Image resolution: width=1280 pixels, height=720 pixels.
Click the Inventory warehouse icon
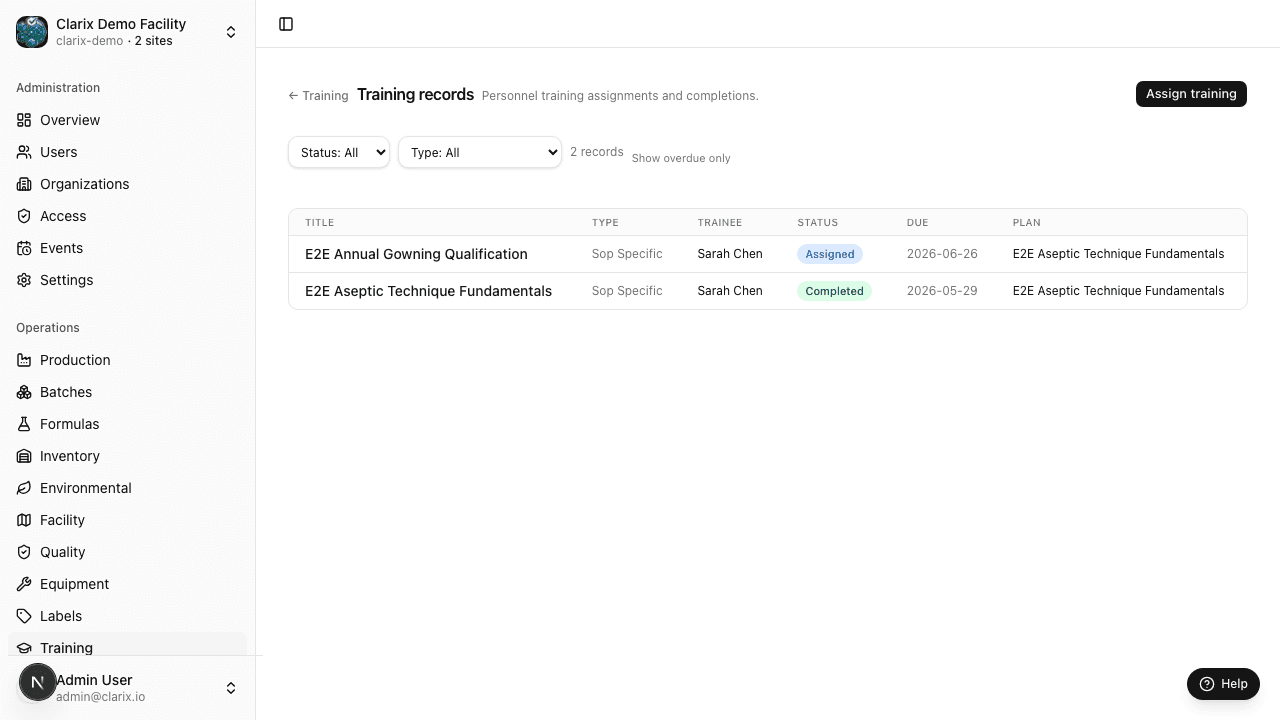[x=24, y=456]
